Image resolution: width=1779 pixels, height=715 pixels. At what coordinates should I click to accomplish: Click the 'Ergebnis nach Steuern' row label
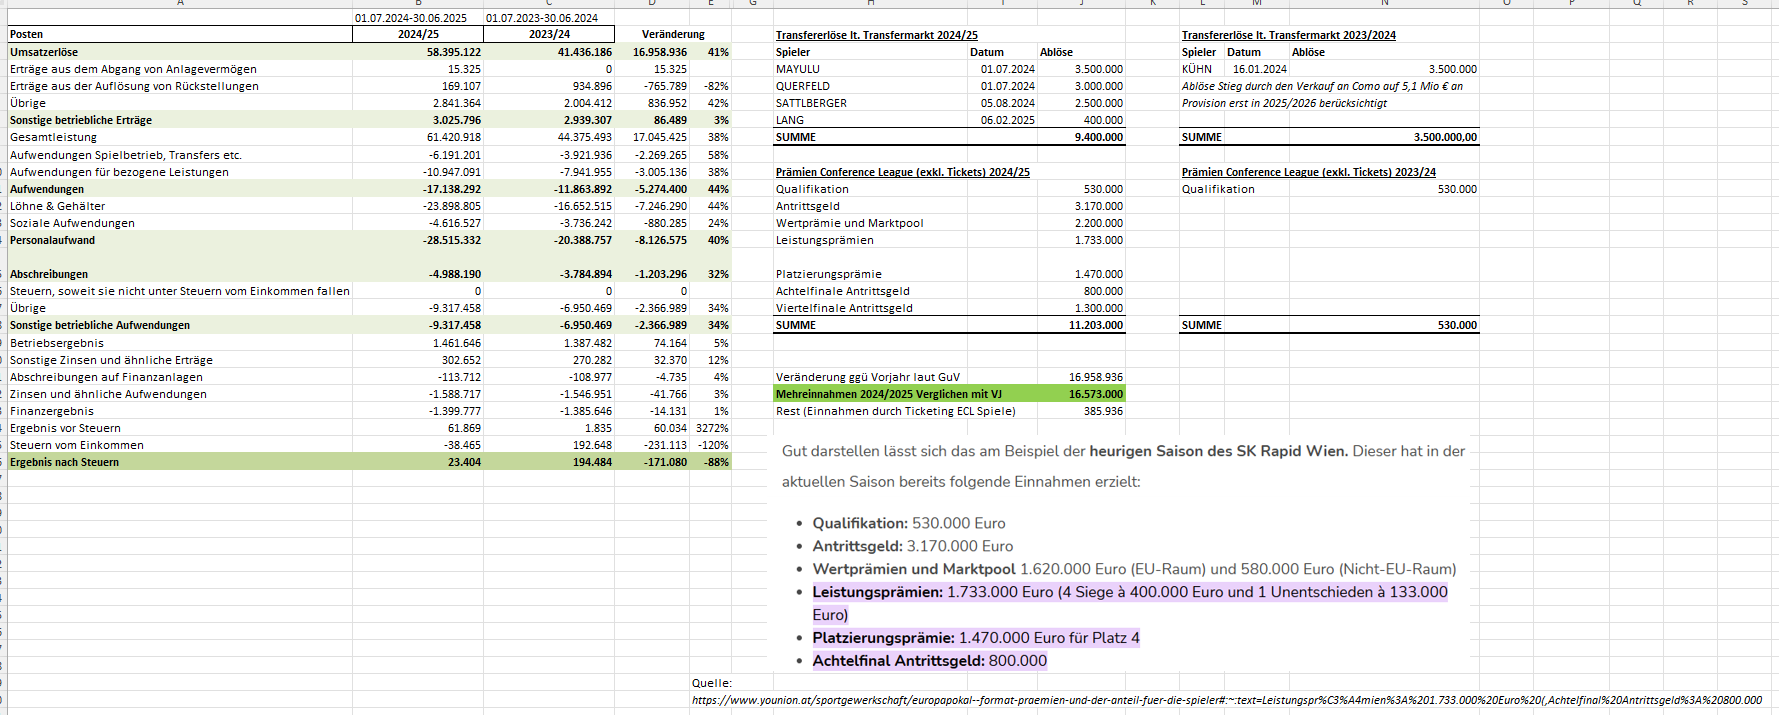[65, 462]
